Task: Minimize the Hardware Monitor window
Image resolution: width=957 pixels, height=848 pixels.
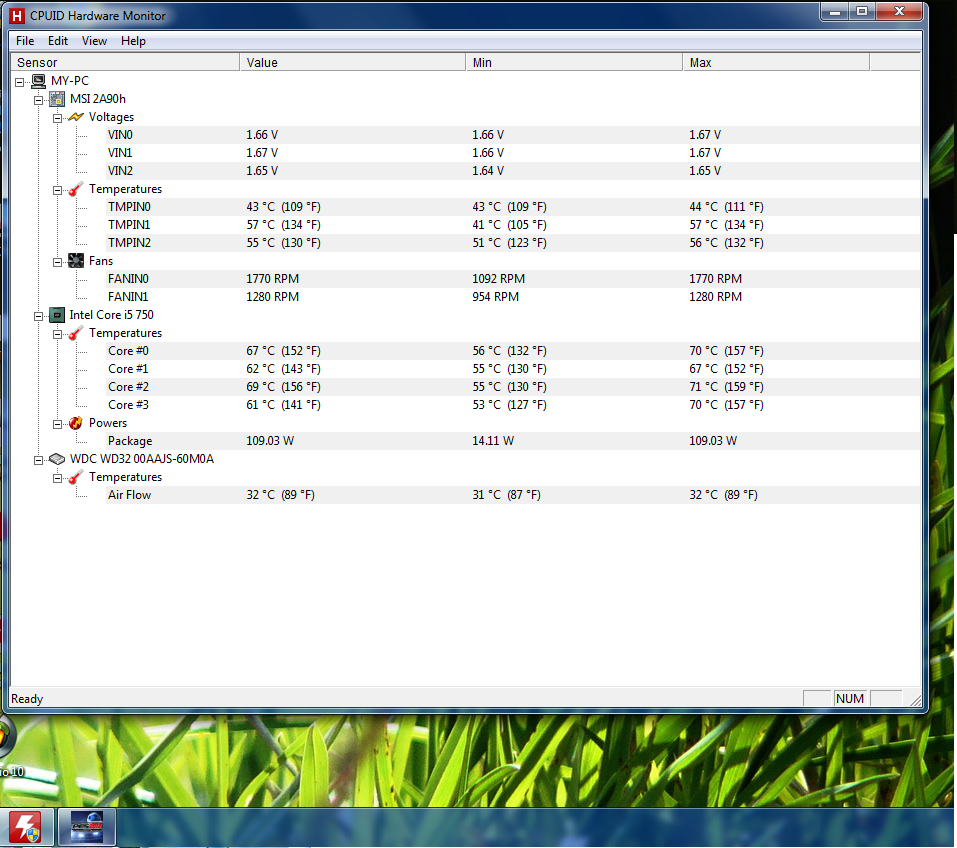Action: pyautogui.click(x=835, y=12)
